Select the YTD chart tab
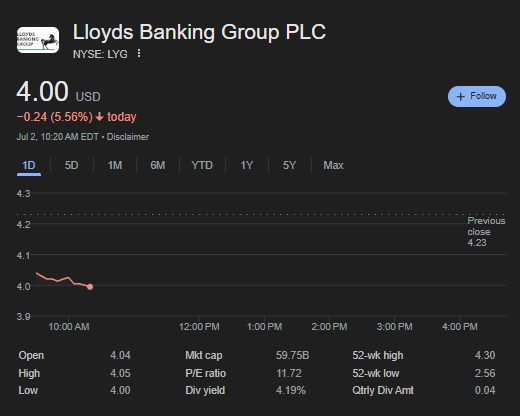The width and height of the screenshot is (520, 416). pos(202,165)
